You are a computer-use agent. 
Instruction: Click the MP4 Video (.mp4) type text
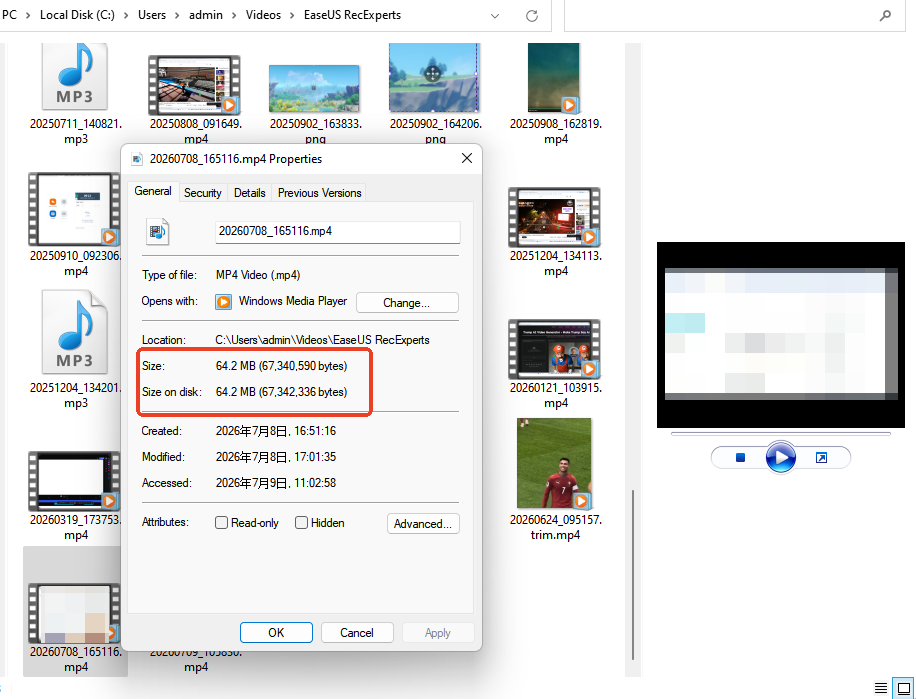tap(258, 275)
